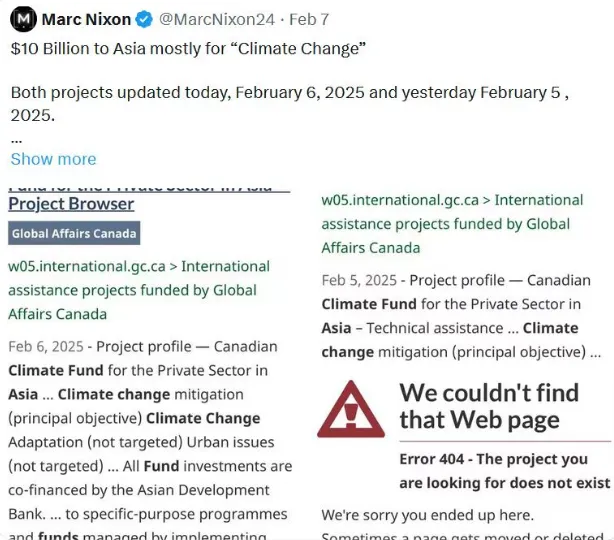The width and height of the screenshot is (614, 540).
Task: Click the Feb 5, 2025 result date
Action: click(x=359, y=280)
